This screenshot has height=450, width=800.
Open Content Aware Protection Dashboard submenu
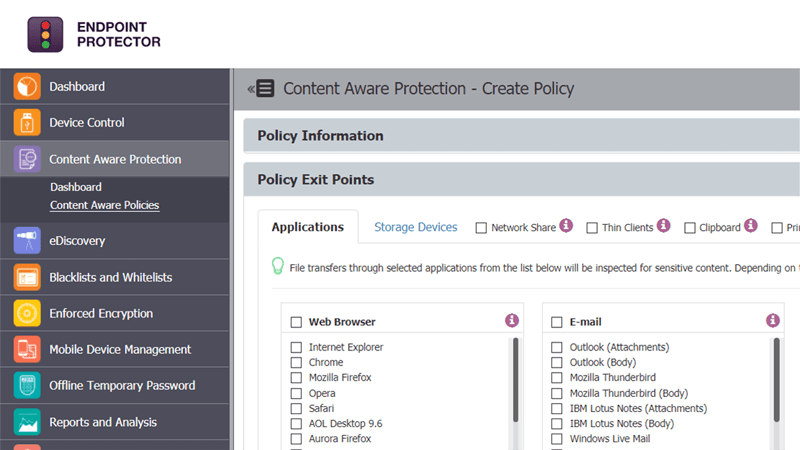coord(76,187)
